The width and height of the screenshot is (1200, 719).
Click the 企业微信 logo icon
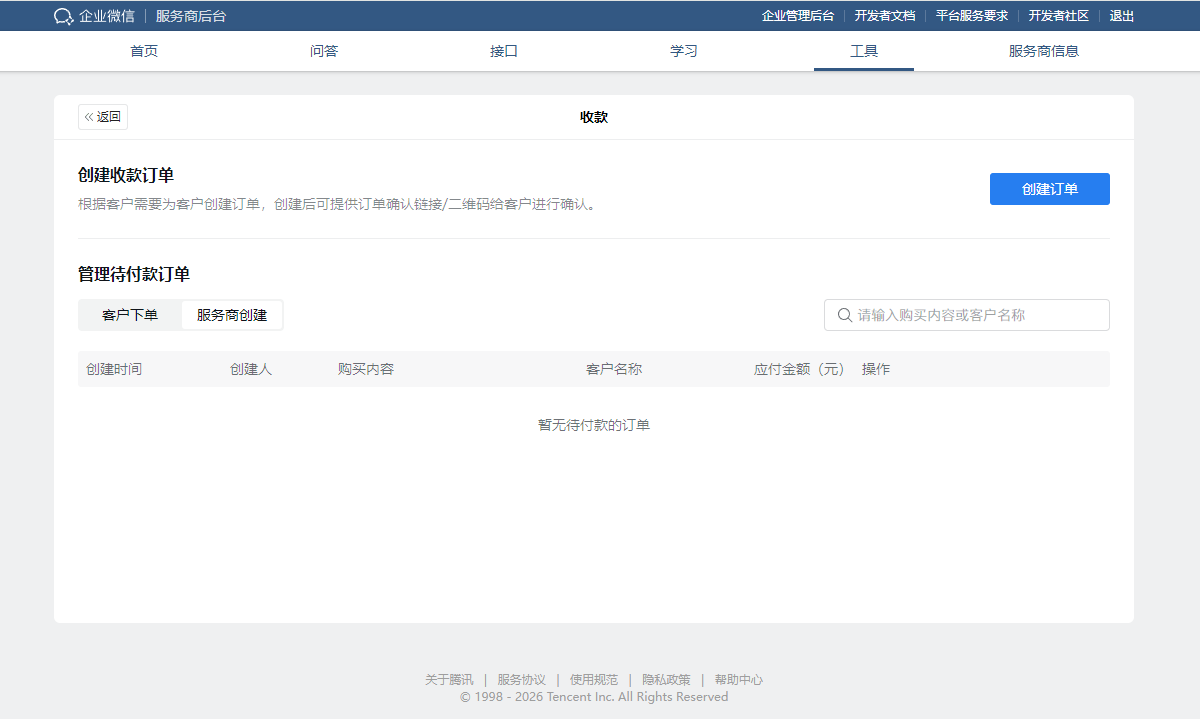coord(63,16)
